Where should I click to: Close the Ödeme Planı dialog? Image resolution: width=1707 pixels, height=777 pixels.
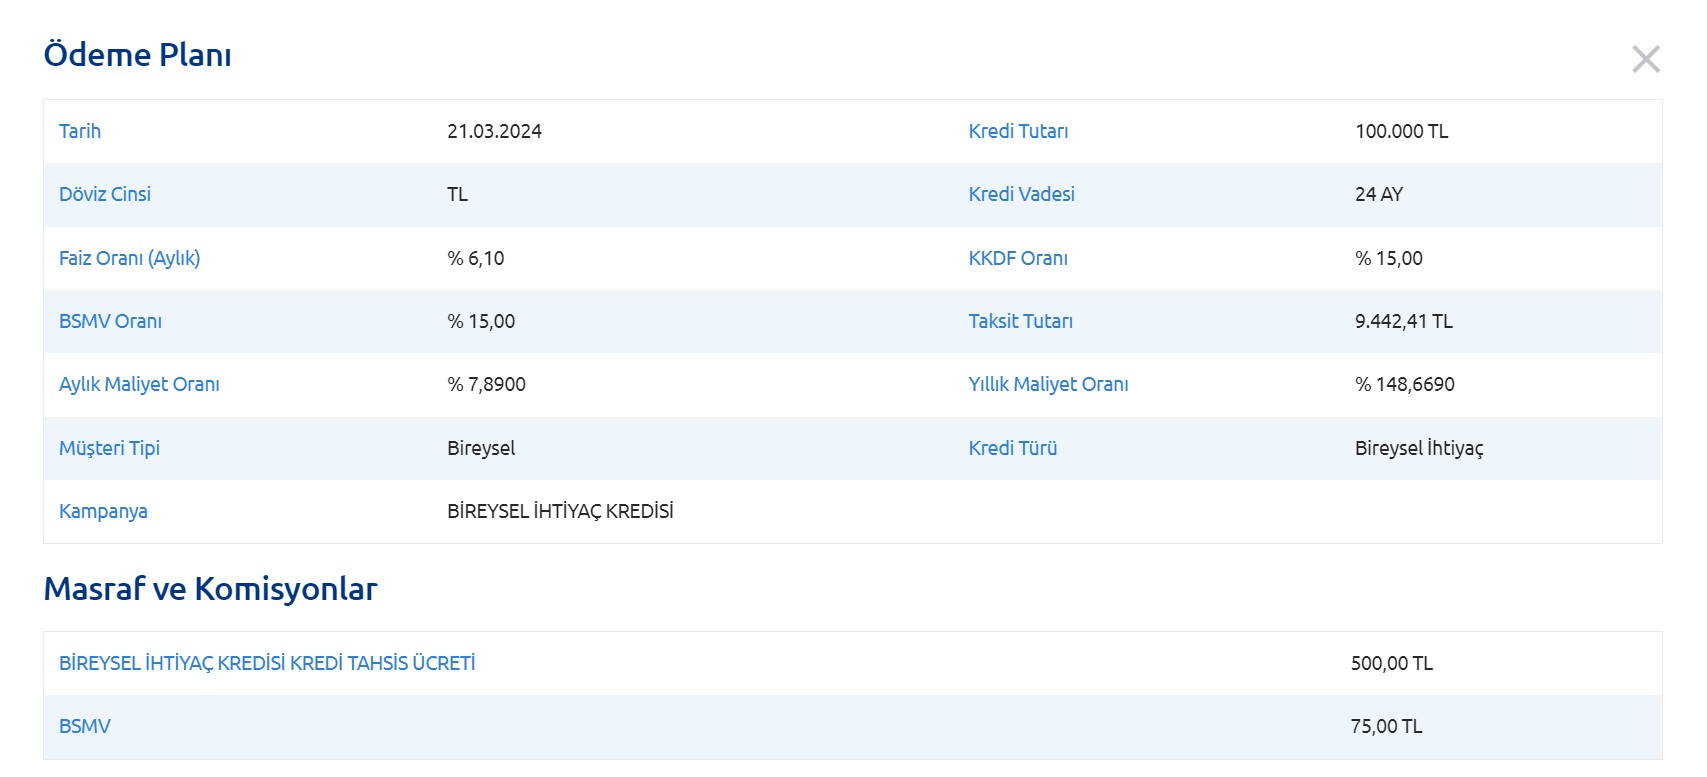(1645, 59)
